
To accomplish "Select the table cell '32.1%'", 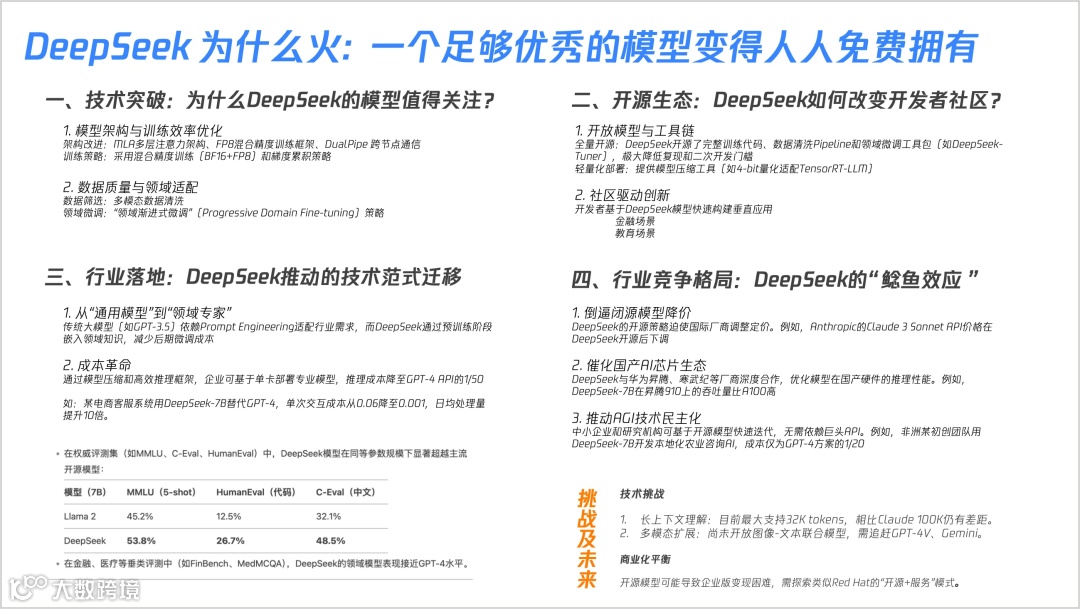I will pyautogui.click(x=329, y=516).
